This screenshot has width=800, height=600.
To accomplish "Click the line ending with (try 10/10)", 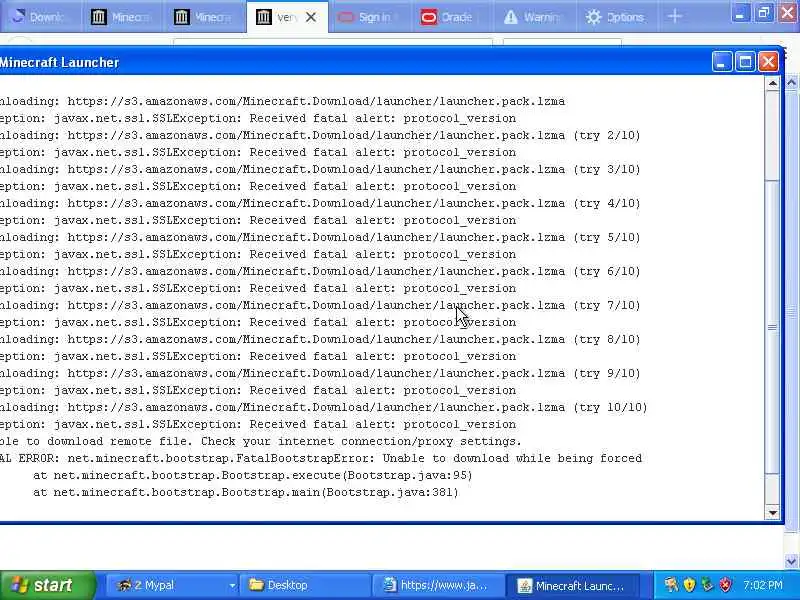I will point(323,408).
